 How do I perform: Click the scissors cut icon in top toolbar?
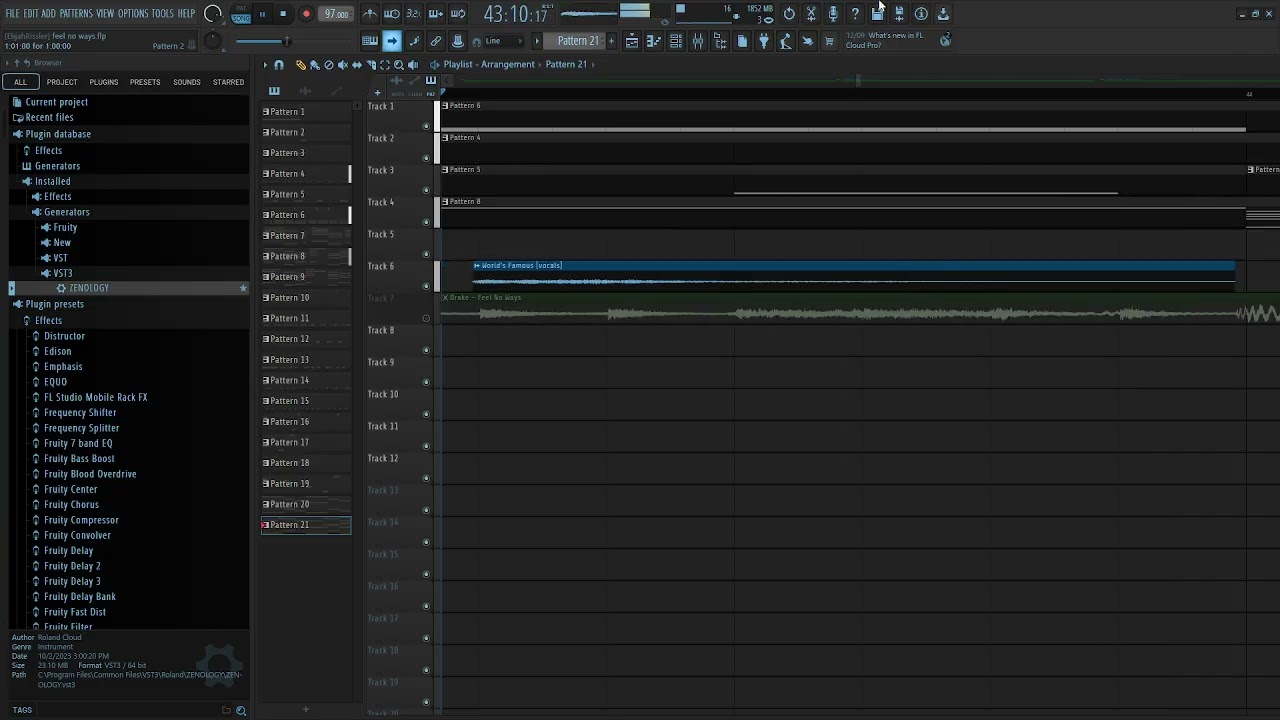811,14
